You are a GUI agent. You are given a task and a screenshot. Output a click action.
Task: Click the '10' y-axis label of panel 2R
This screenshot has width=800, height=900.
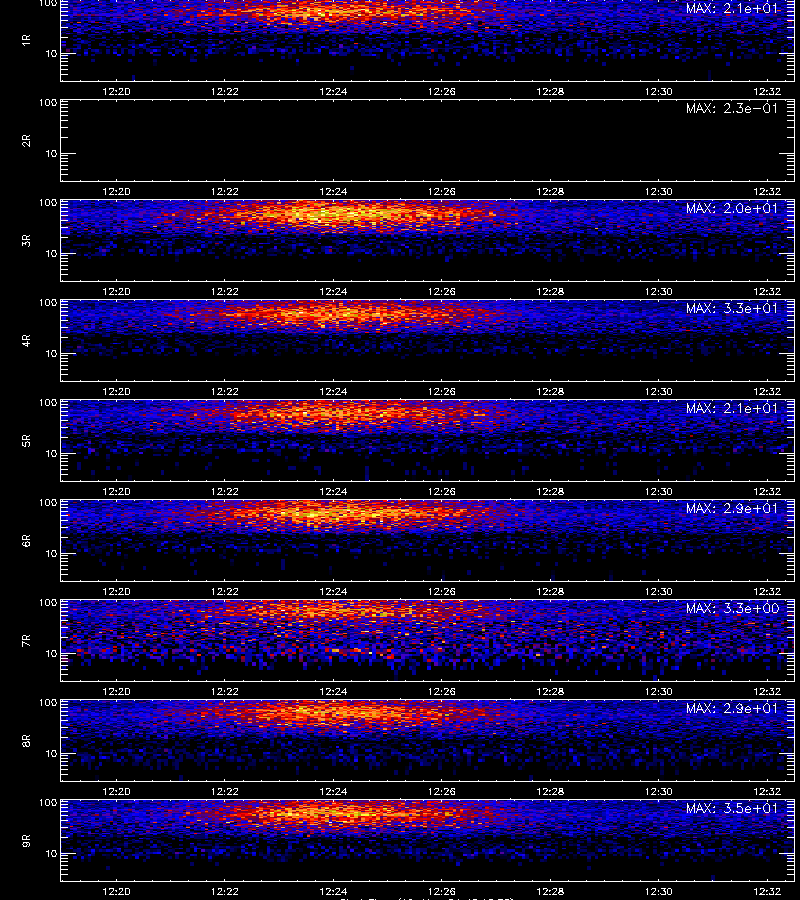click(51, 154)
